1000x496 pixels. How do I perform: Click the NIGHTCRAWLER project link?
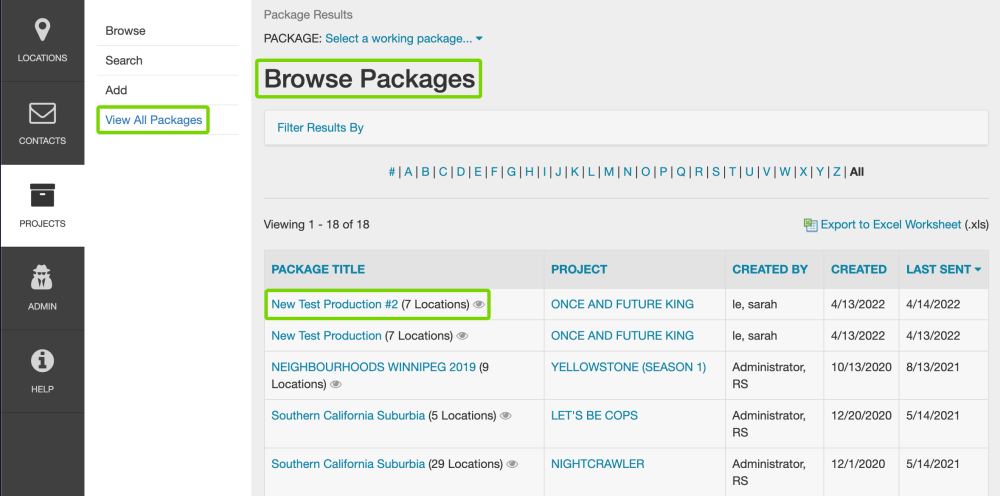pyautogui.click(x=597, y=464)
